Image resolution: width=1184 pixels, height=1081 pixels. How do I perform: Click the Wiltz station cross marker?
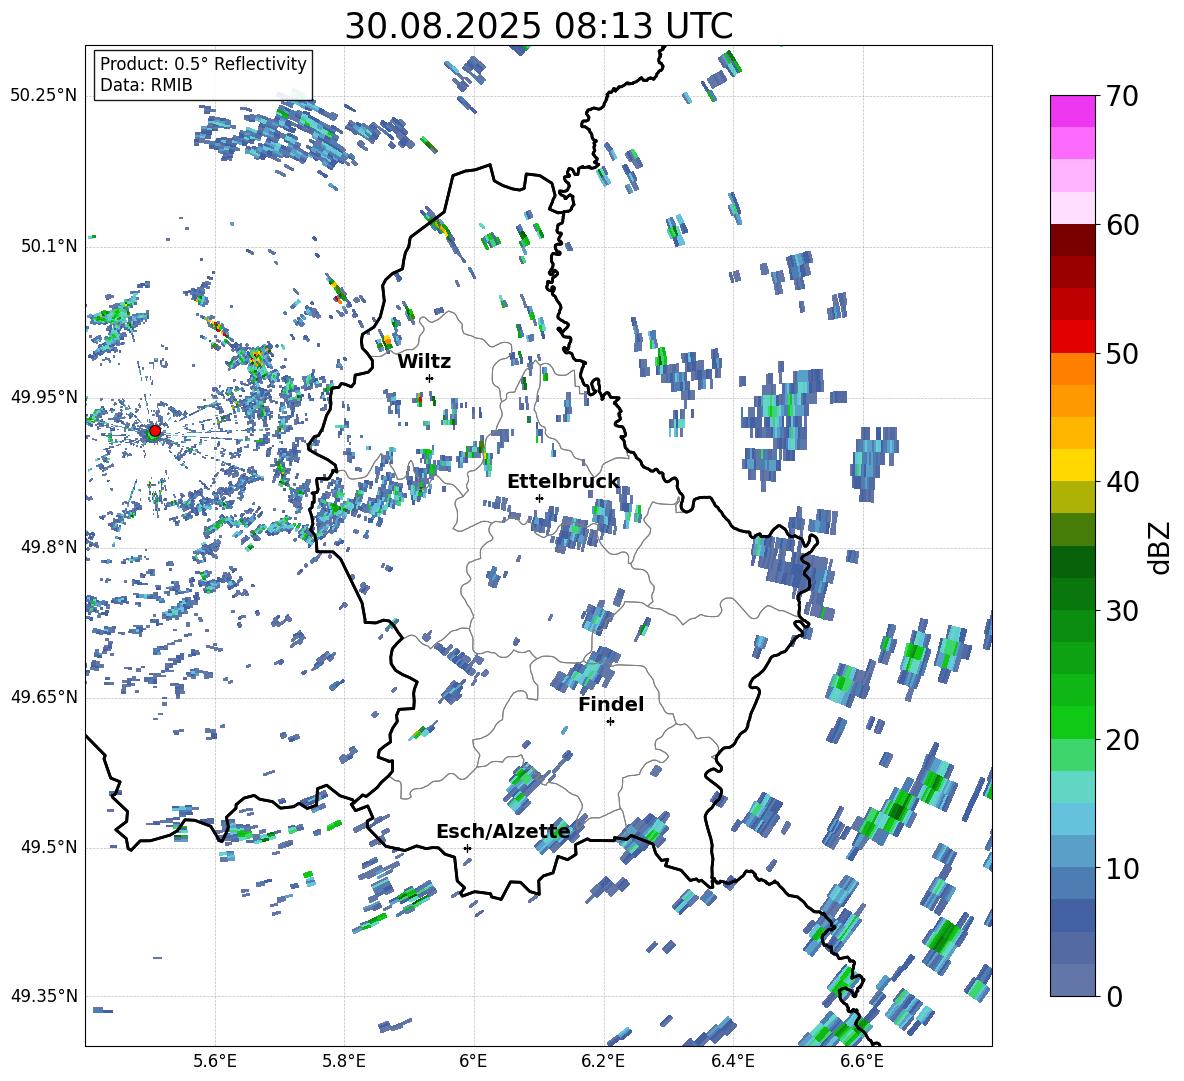pos(430,378)
